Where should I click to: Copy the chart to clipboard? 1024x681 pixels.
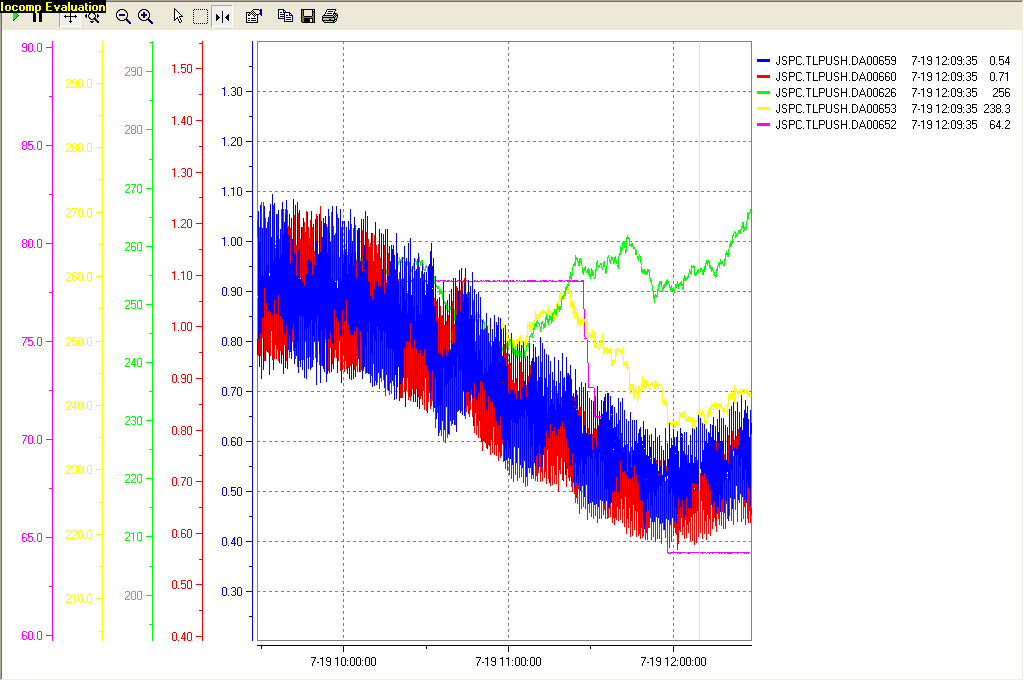pyautogui.click(x=285, y=17)
